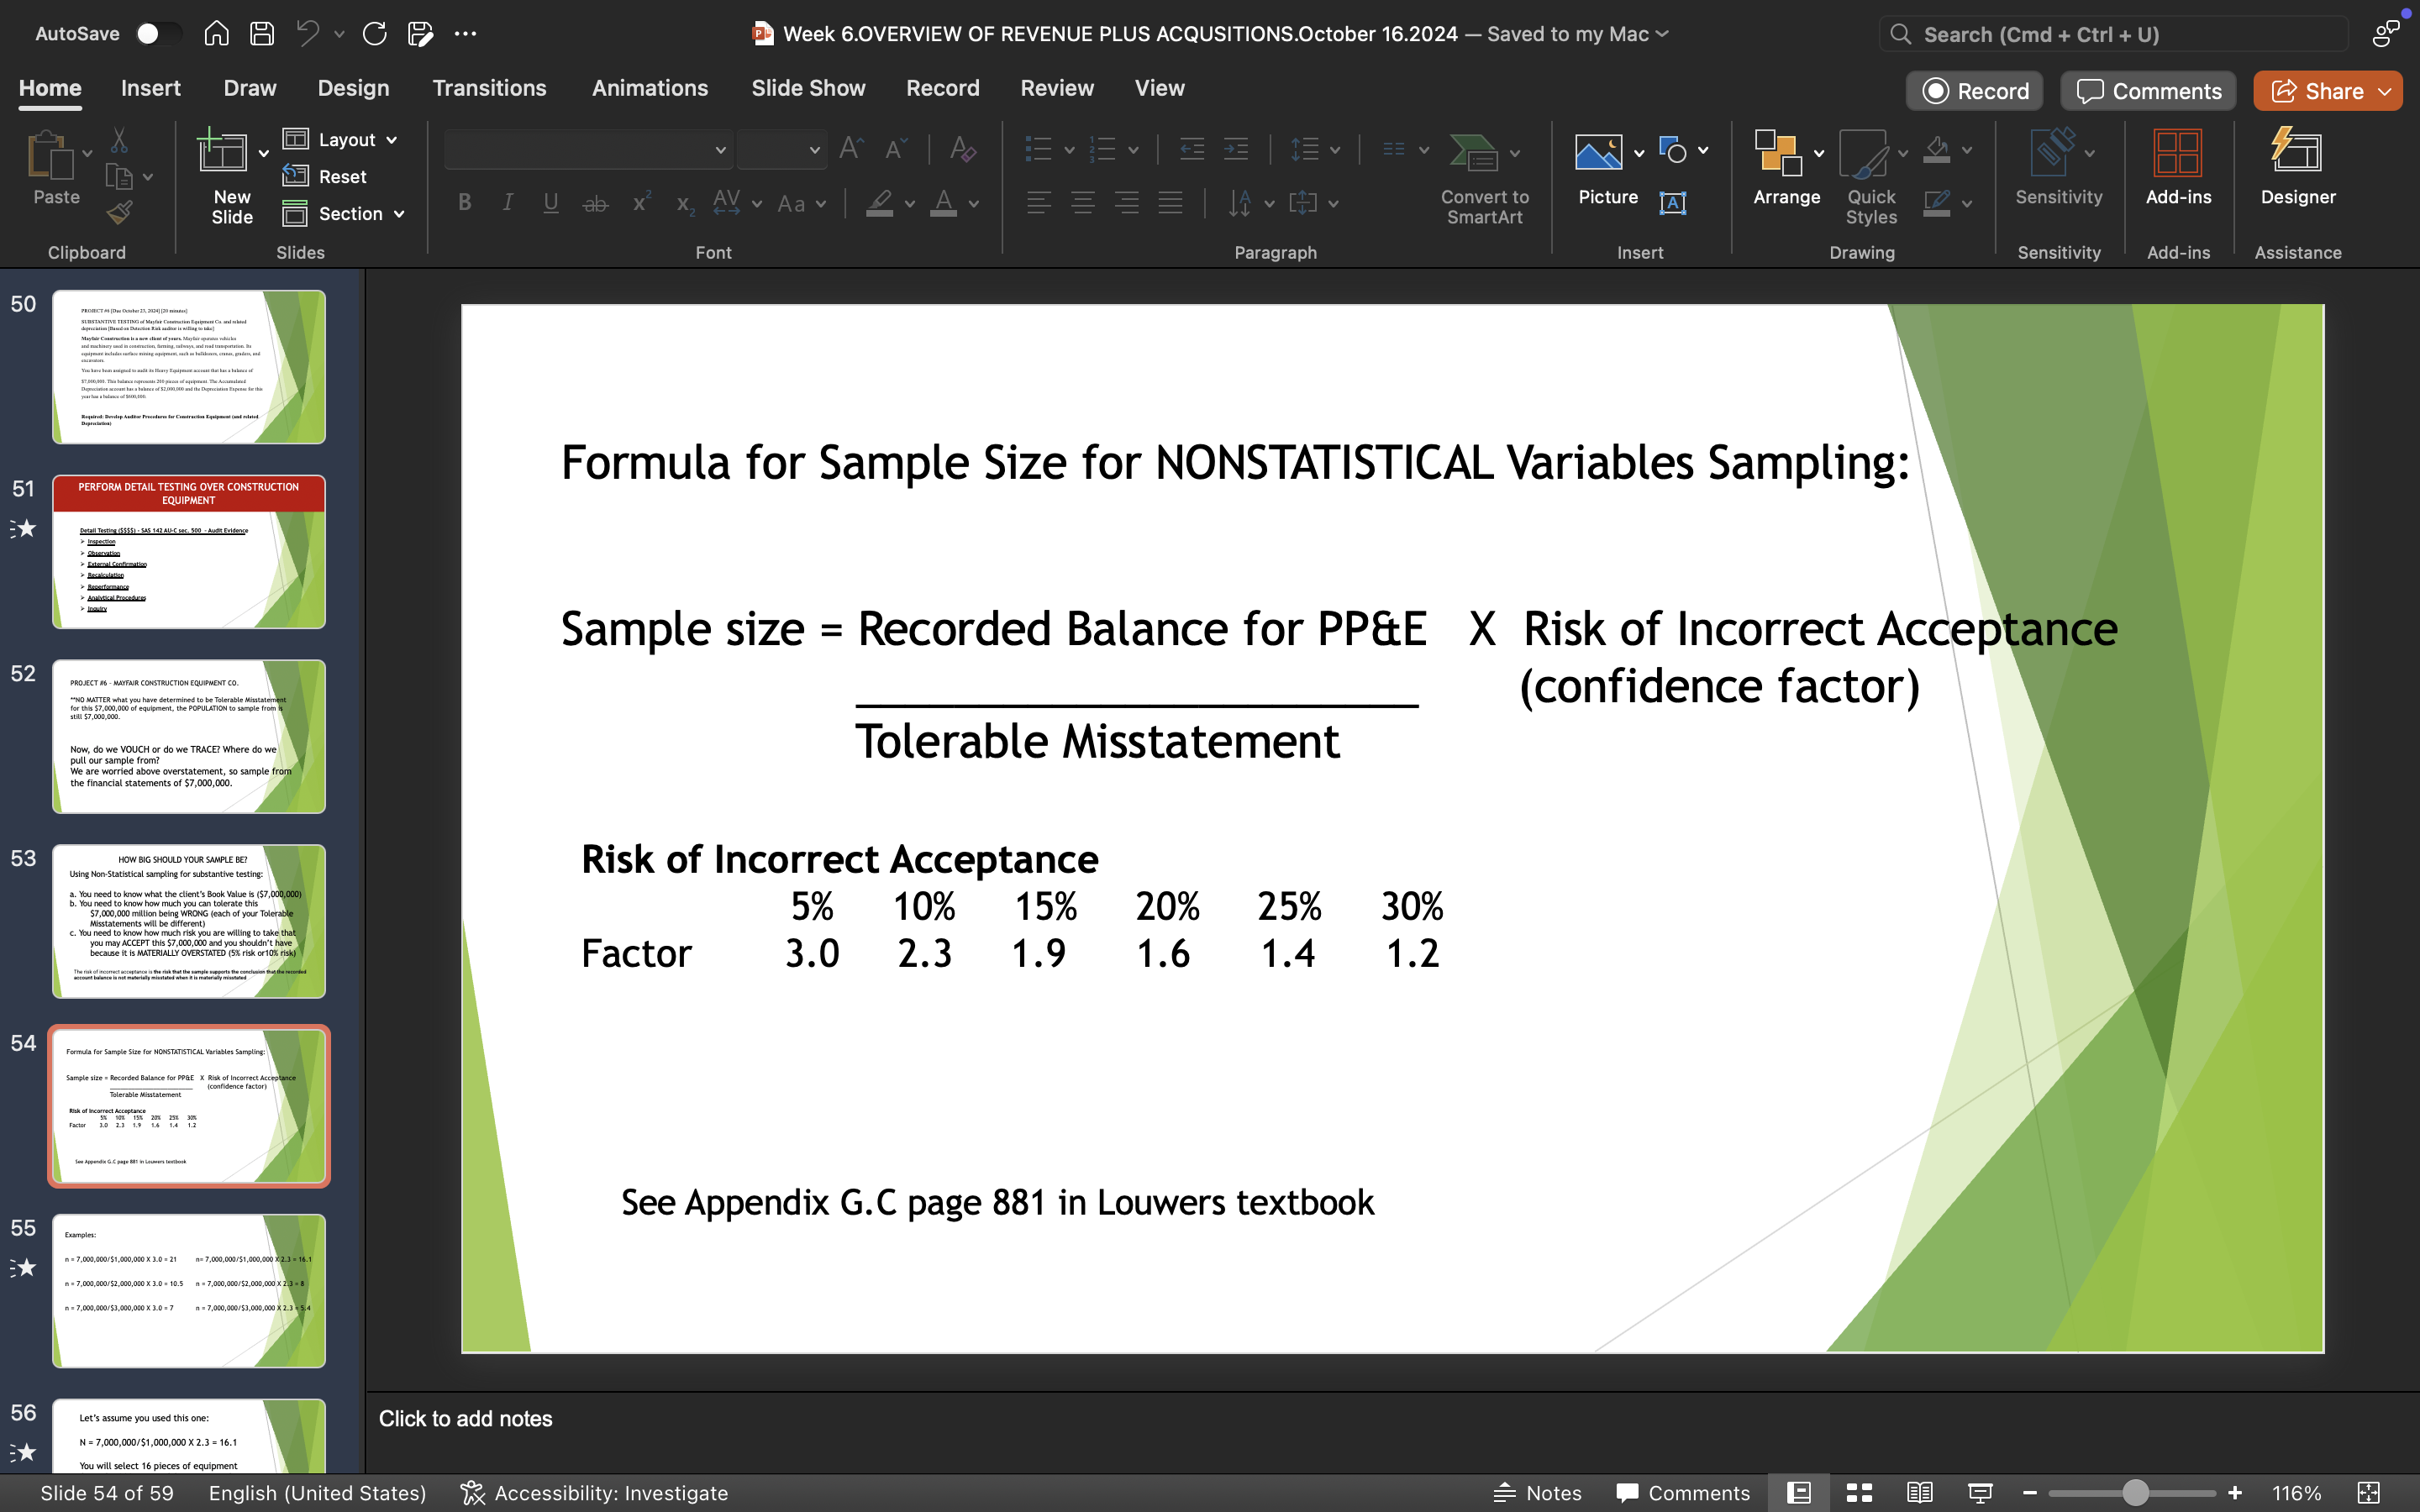
Task: Apply strikethrough to text
Action: pyautogui.click(x=595, y=202)
